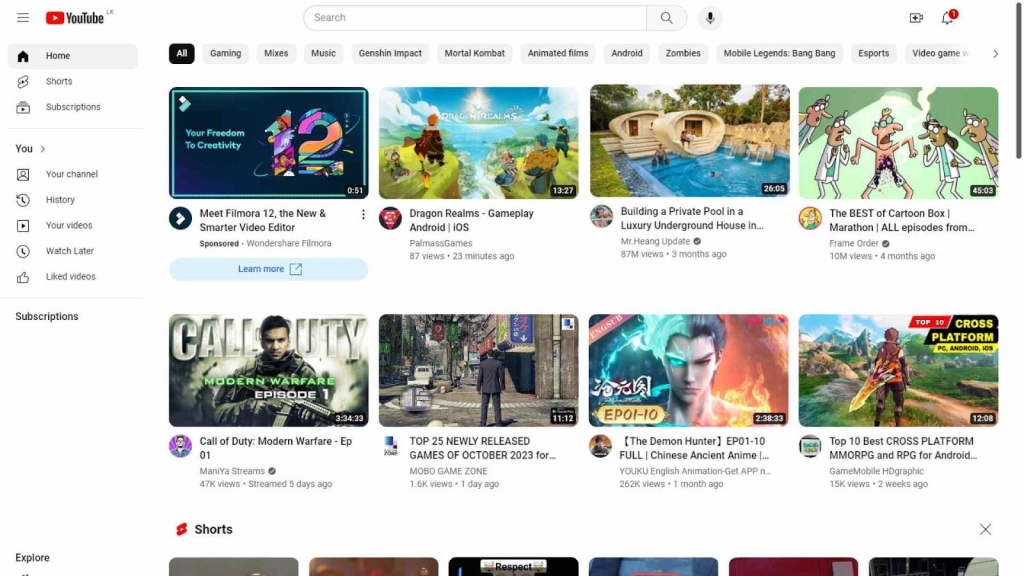Select the Mobile Legends: Bang Bang chip
Viewport: 1024px width, 576px height.
tap(779, 54)
